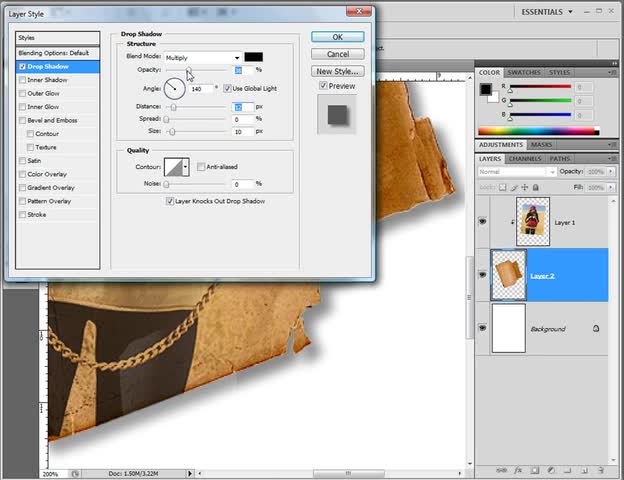The height and width of the screenshot is (480, 624).
Task: Enable the Stroke checkbox
Action: click(x=22, y=215)
